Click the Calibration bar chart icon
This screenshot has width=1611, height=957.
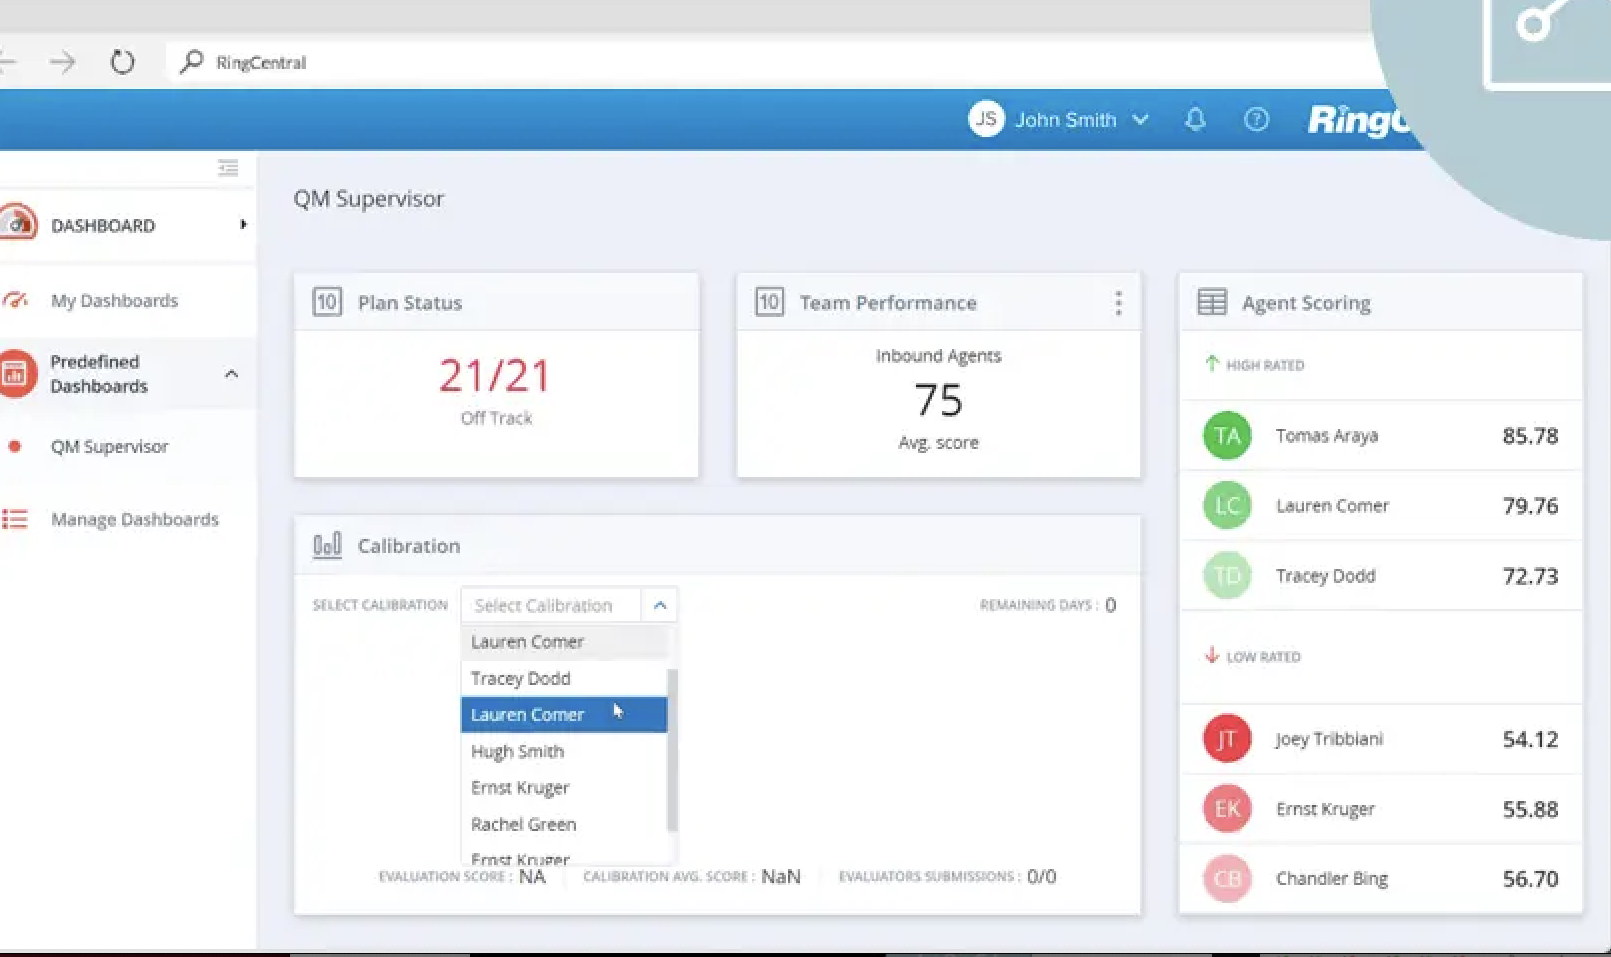point(327,545)
